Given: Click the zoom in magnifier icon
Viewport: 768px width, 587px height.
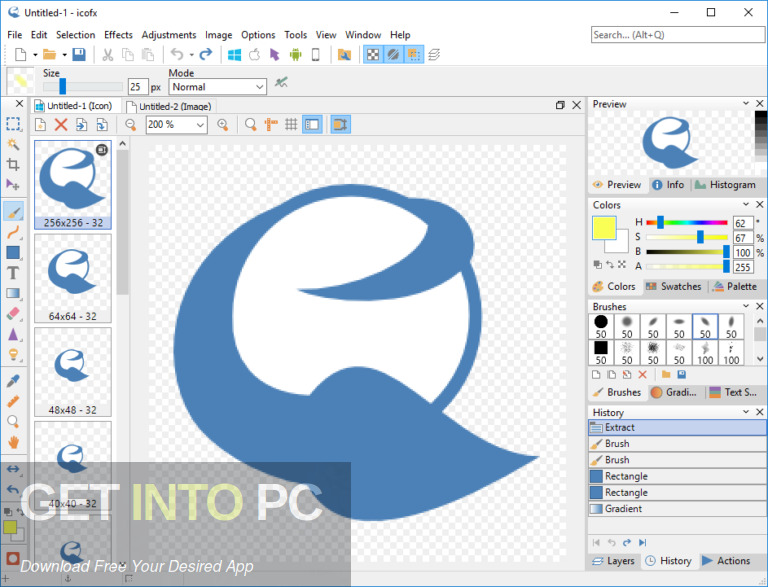Looking at the screenshot, I should (223, 124).
